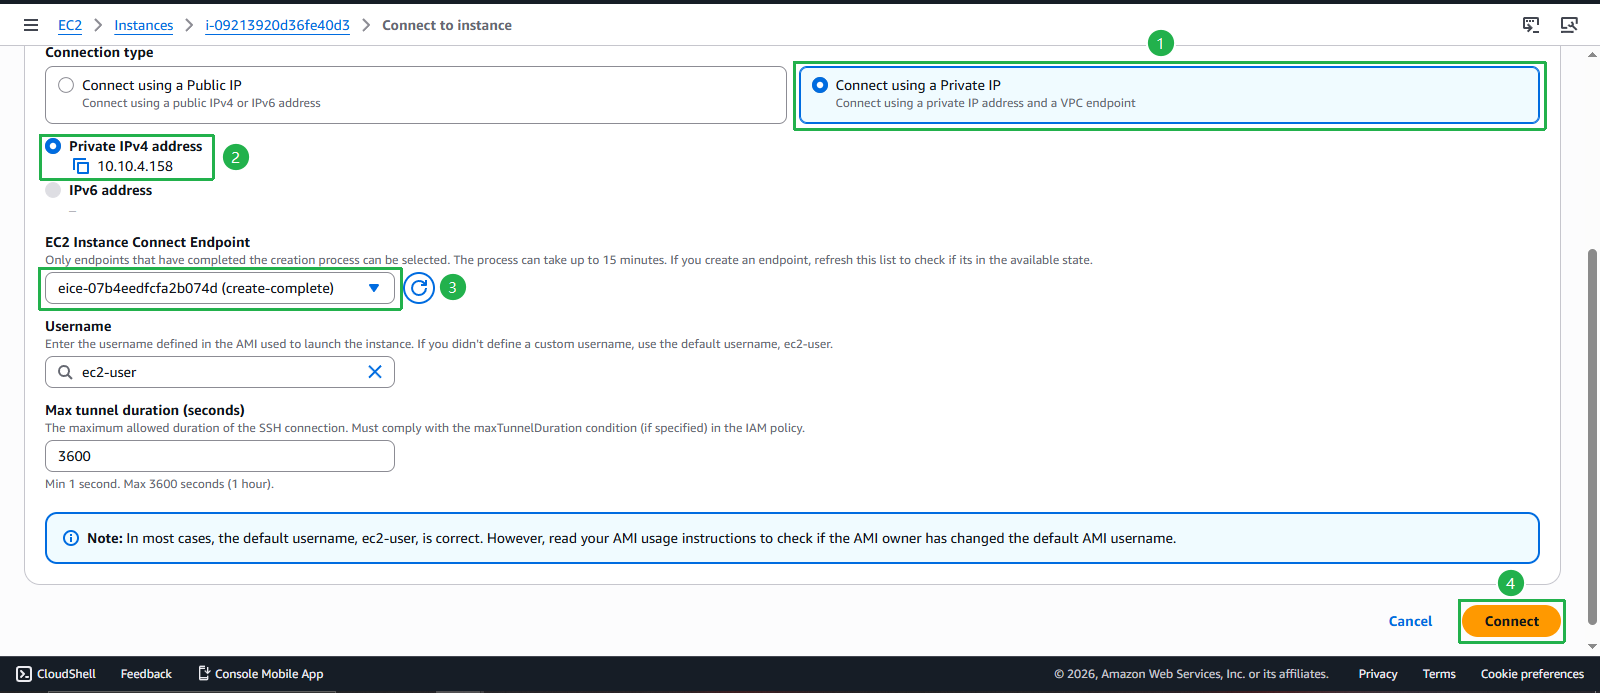Open instance i-09213920d36fe40d3 breadcrumb link
The width and height of the screenshot is (1600, 693).
(x=277, y=25)
